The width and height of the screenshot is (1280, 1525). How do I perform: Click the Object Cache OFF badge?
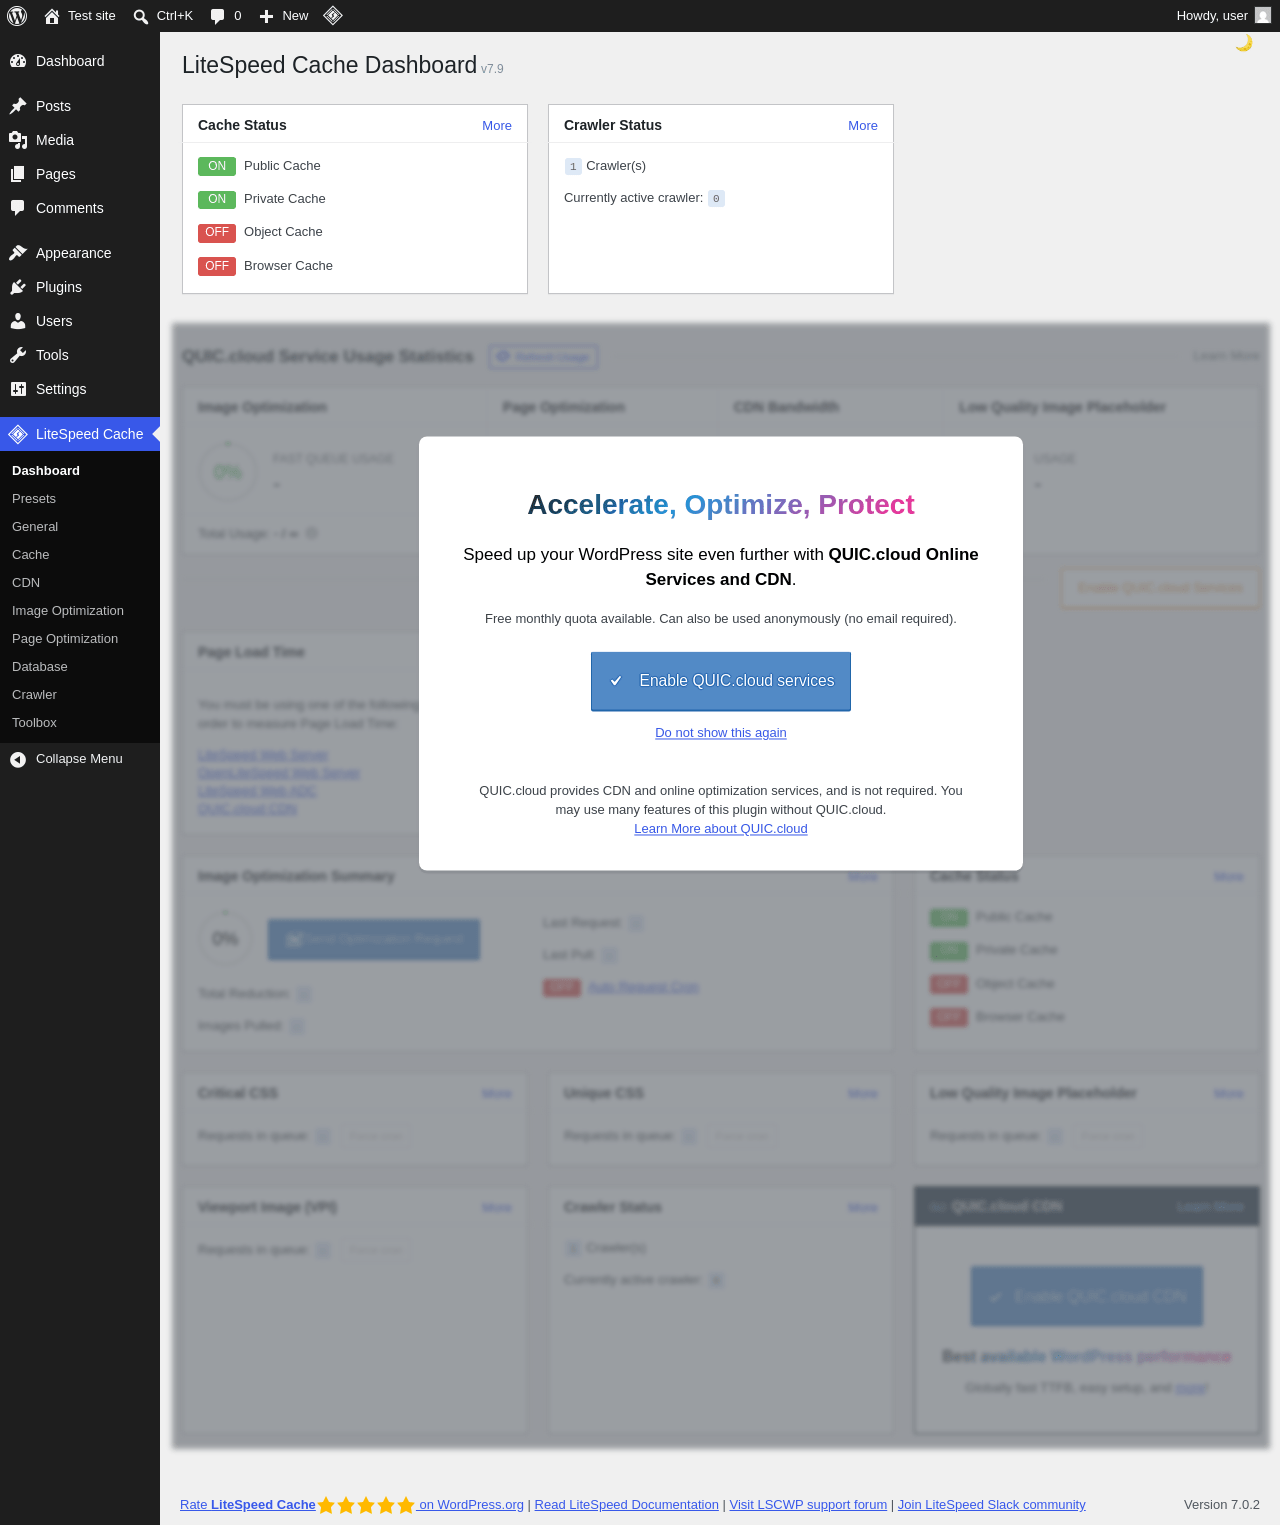[217, 232]
